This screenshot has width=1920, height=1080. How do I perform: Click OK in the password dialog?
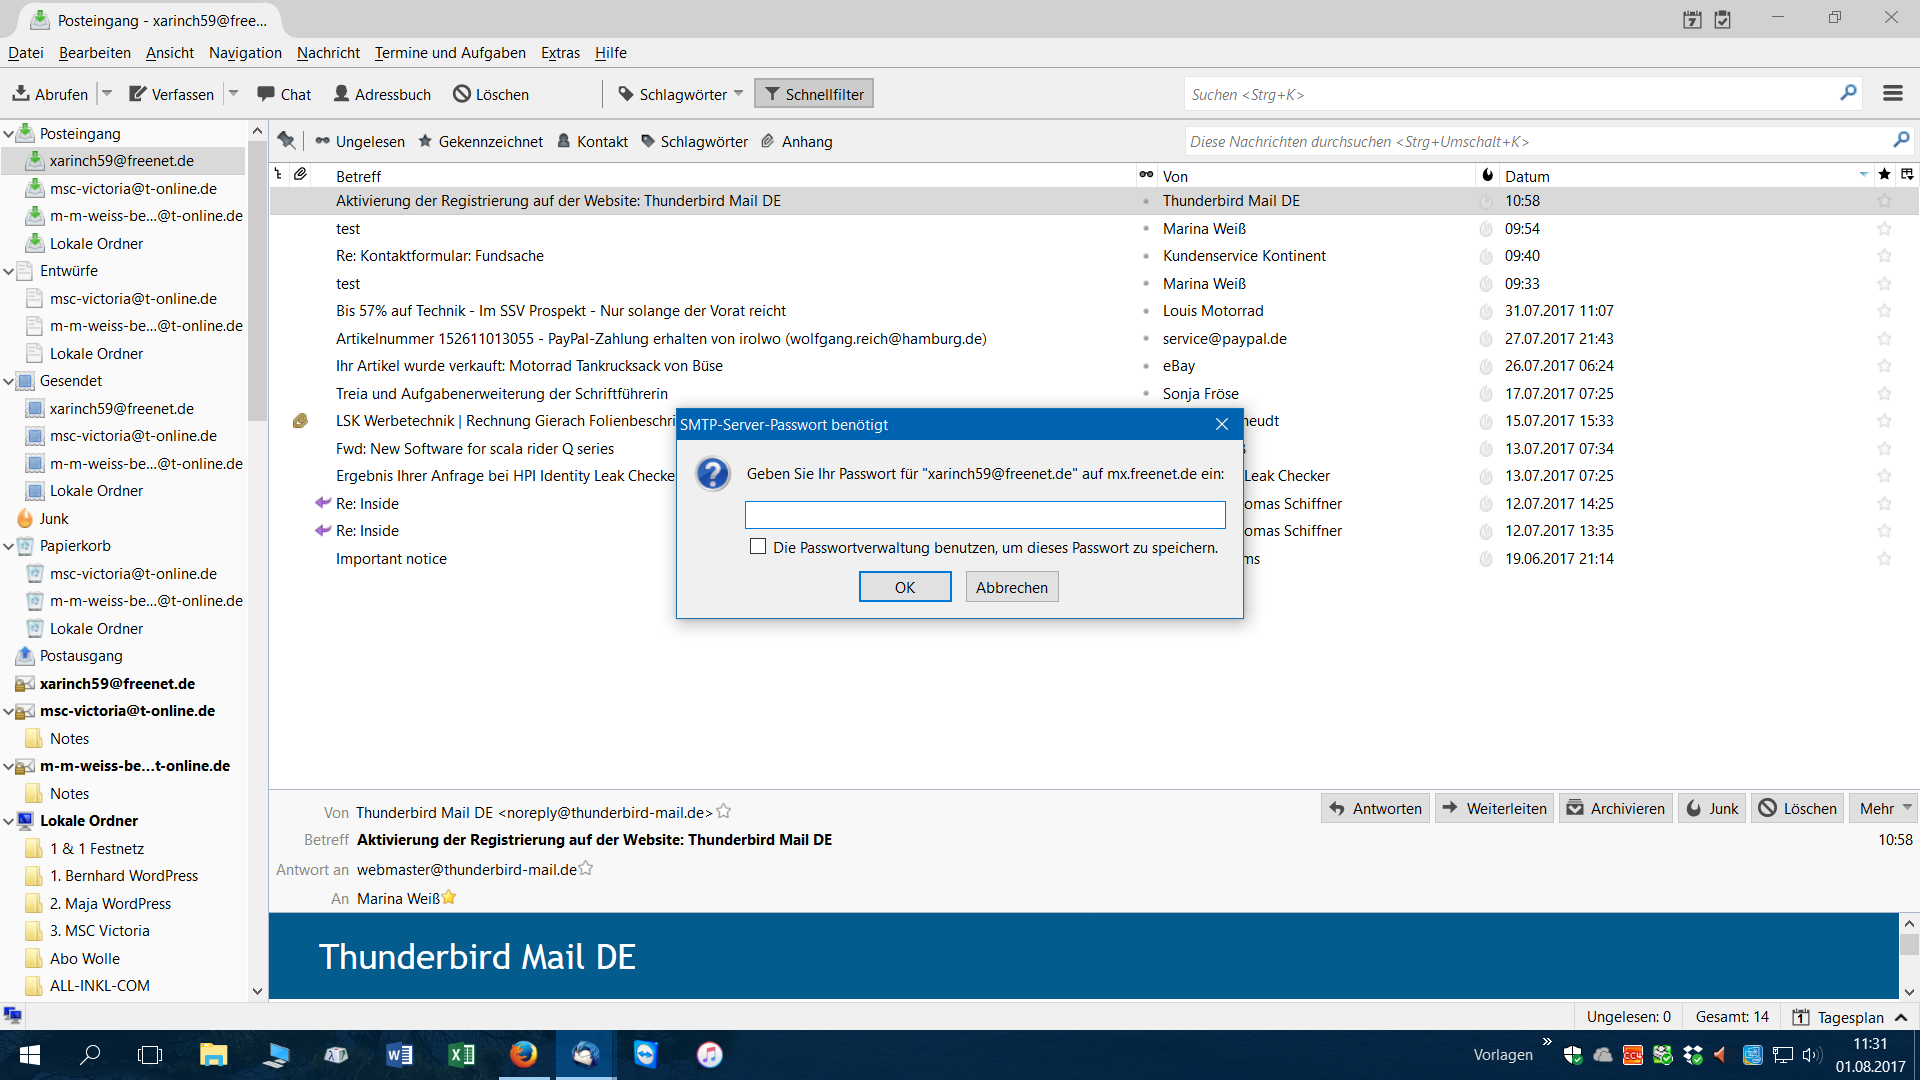click(x=904, y=587)
